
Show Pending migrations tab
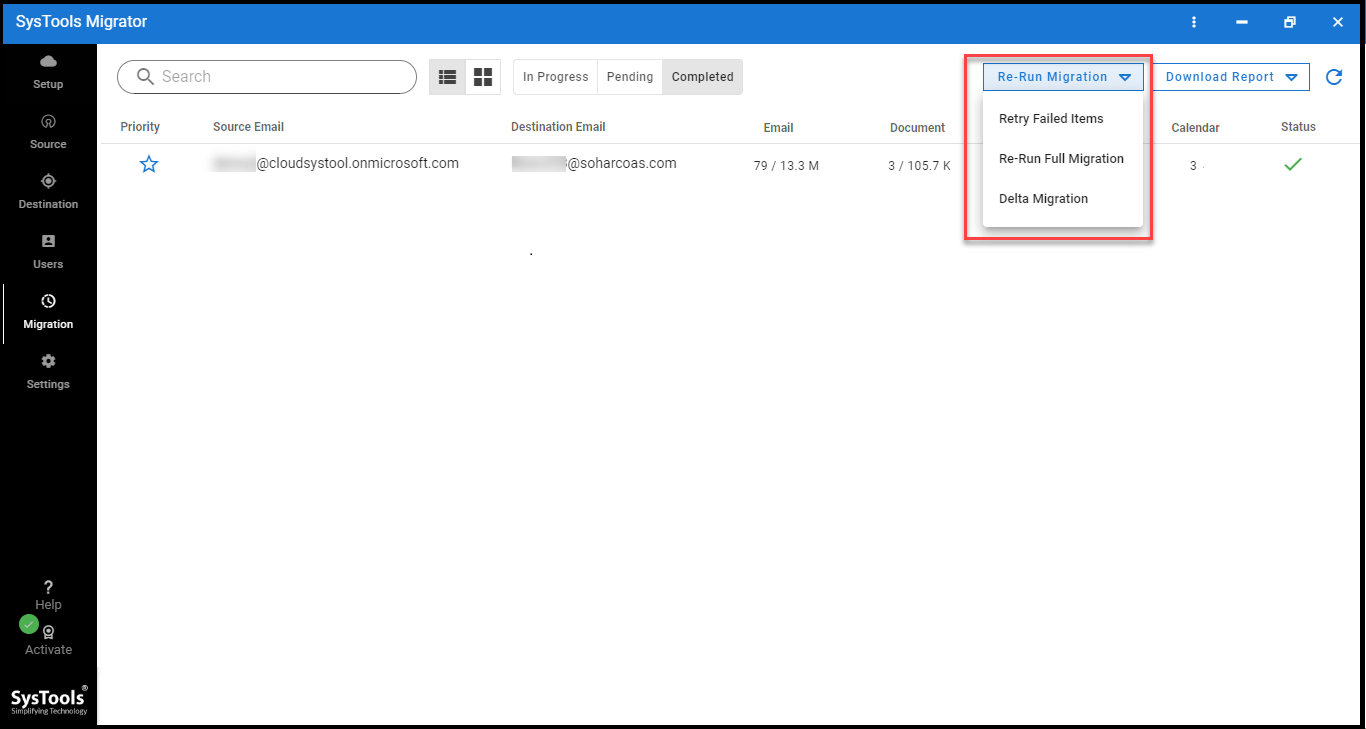tap(630, 77)
